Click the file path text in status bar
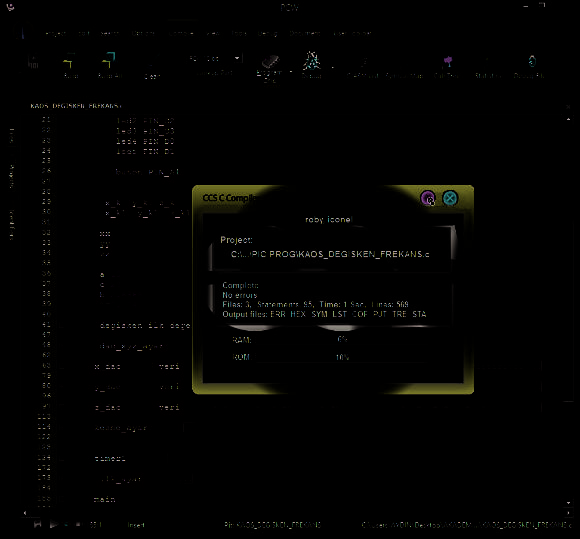Viewport: 580px width, 539px height. (466, 525)
